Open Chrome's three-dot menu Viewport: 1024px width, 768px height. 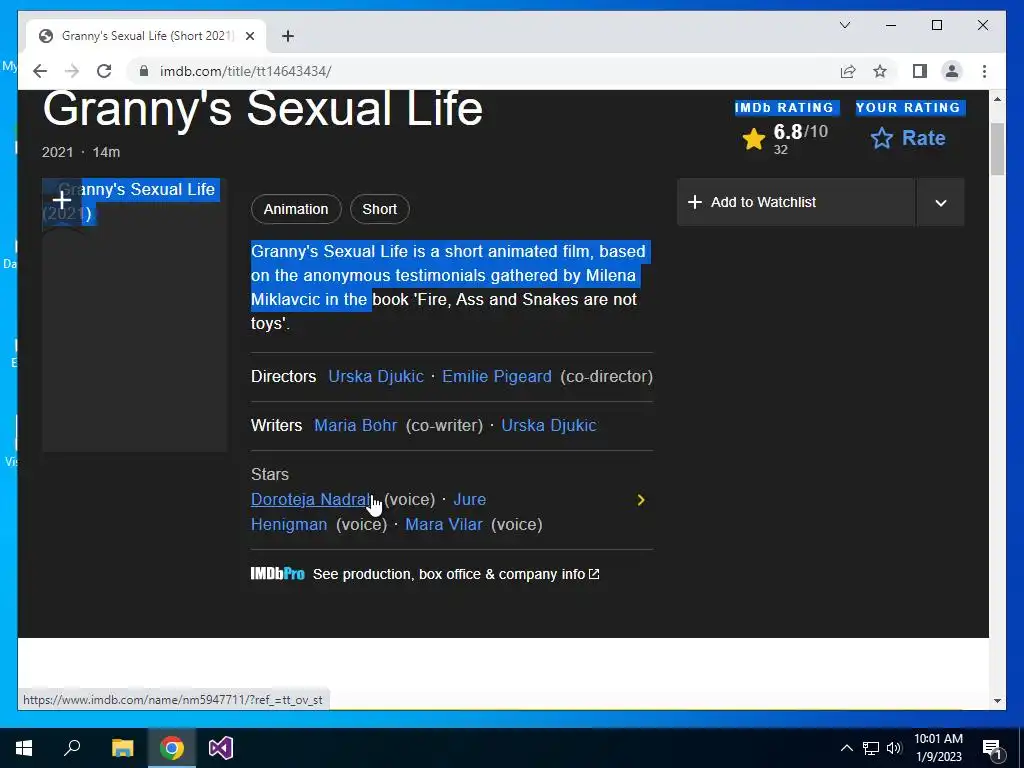pos(984,71)
